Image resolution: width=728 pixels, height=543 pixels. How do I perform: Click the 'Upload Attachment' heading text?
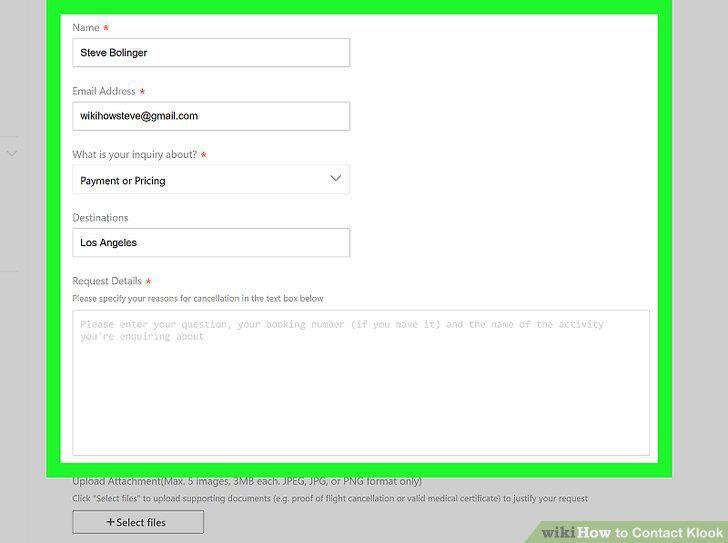point(247,481)
